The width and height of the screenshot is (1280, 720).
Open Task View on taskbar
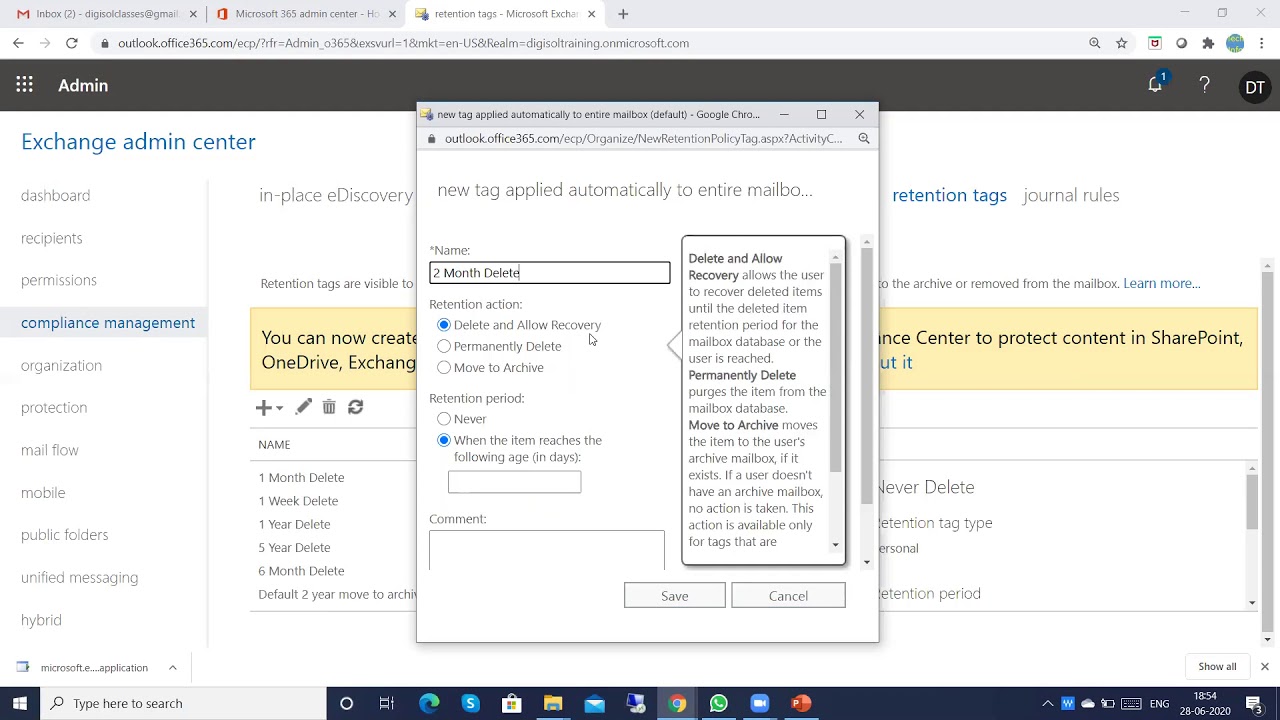387,703
